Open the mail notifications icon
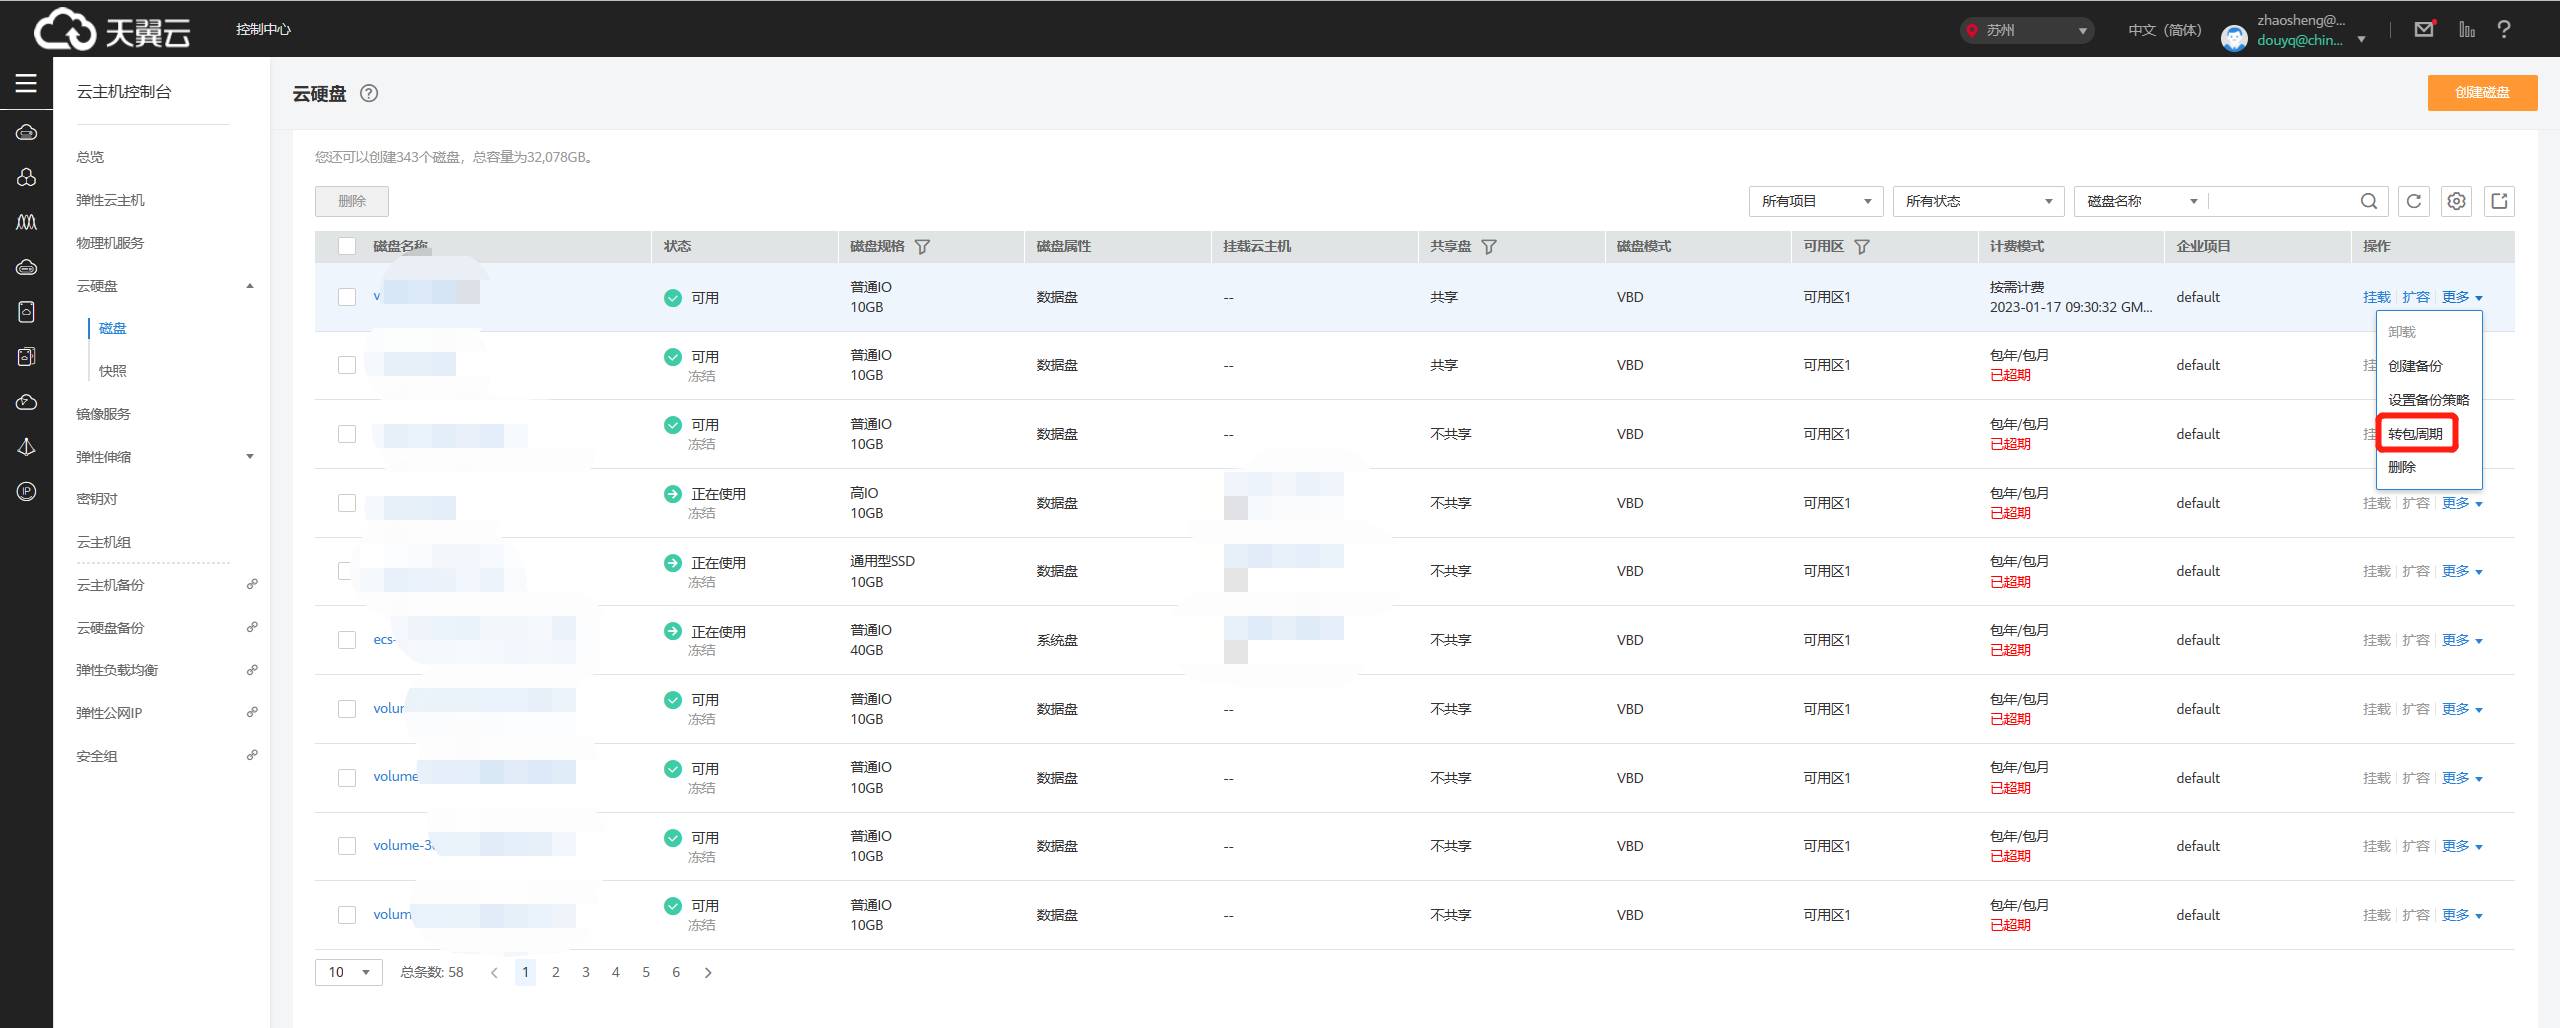Image resolution: width=2560 pixels, height=1028 pixels. (x=2424, y=29)
